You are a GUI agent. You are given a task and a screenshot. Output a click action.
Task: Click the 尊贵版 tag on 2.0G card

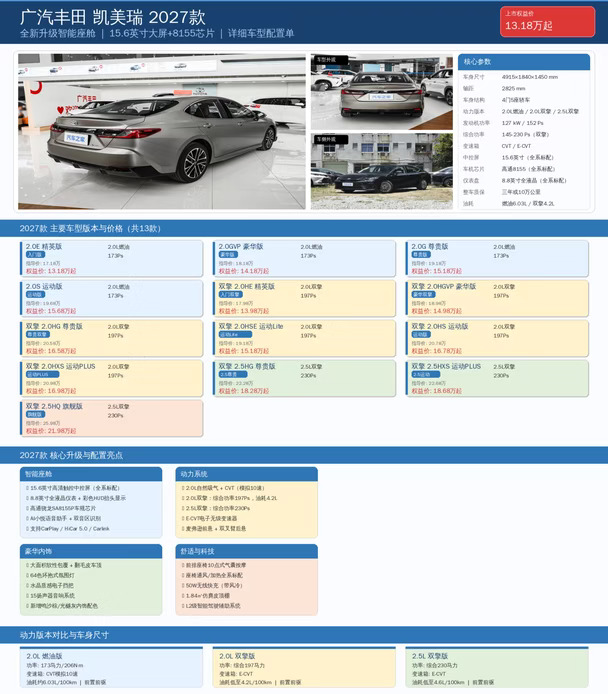[x=421, y=254]
